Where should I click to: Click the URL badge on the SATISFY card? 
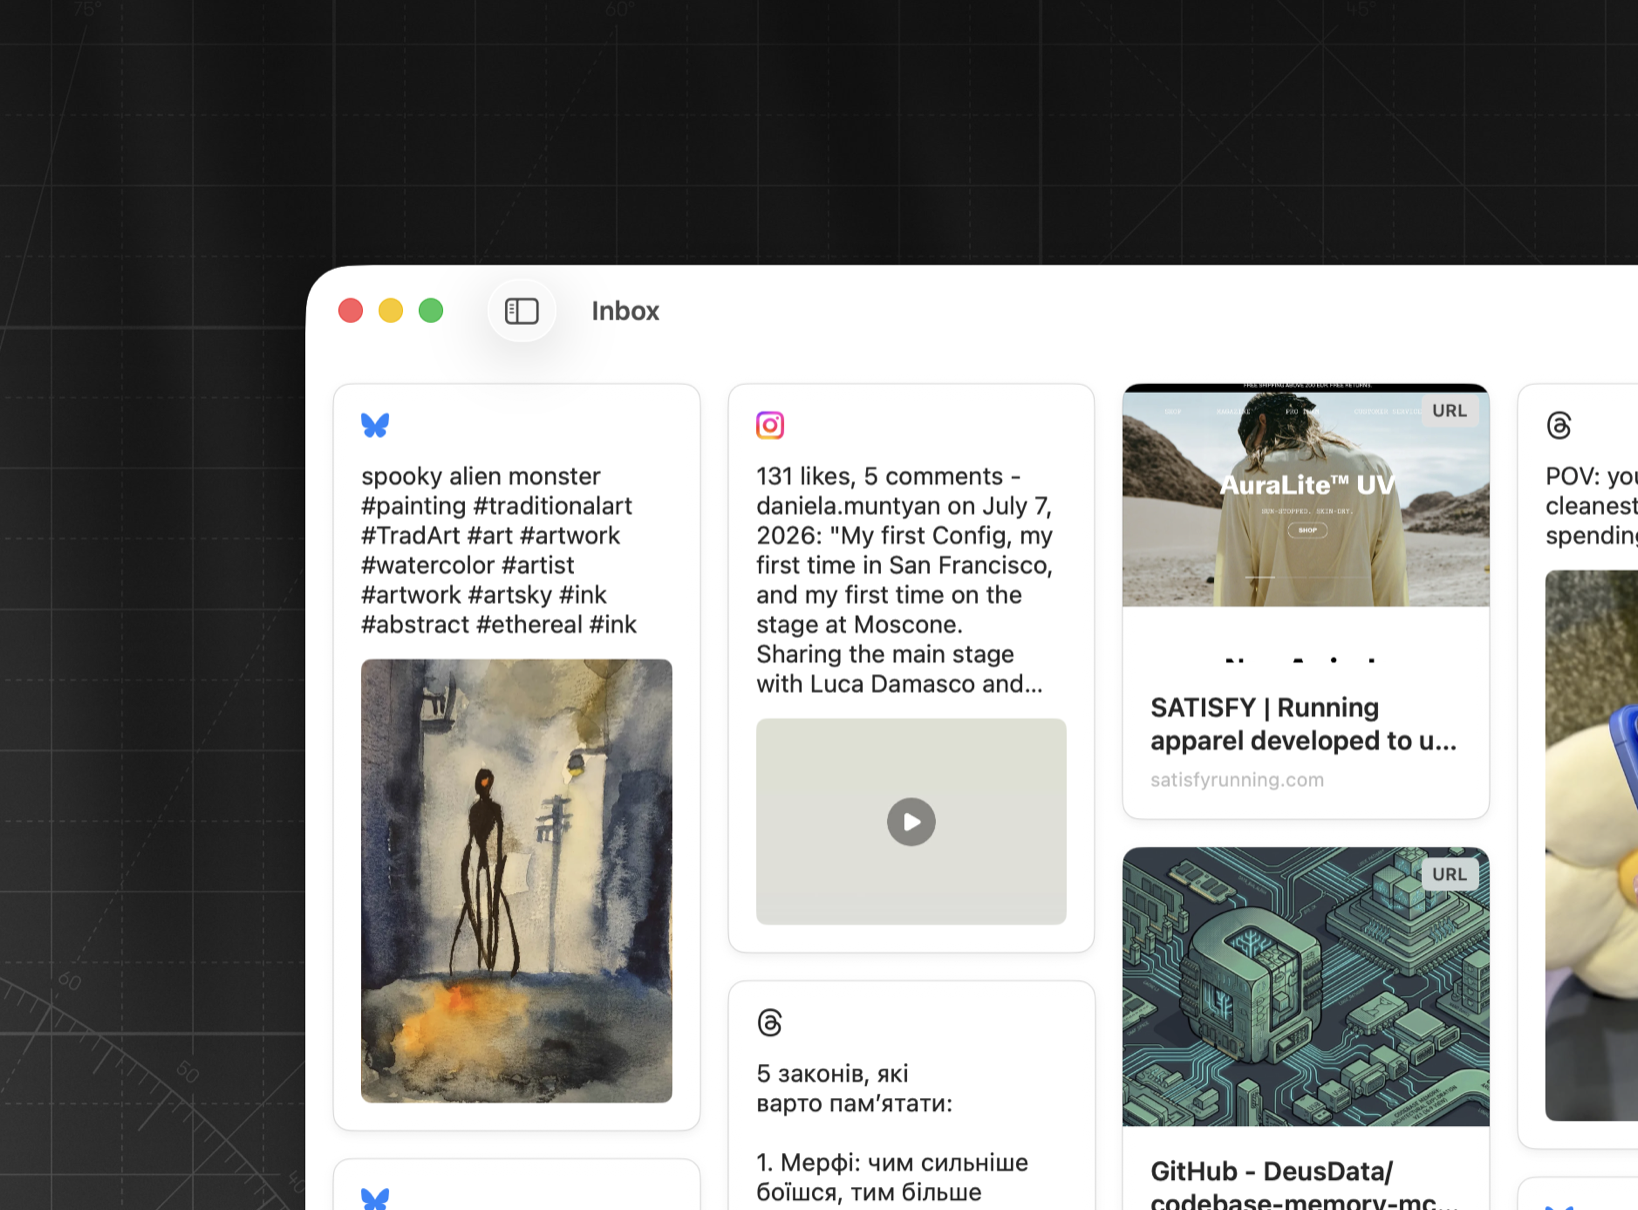[1449, 411]
